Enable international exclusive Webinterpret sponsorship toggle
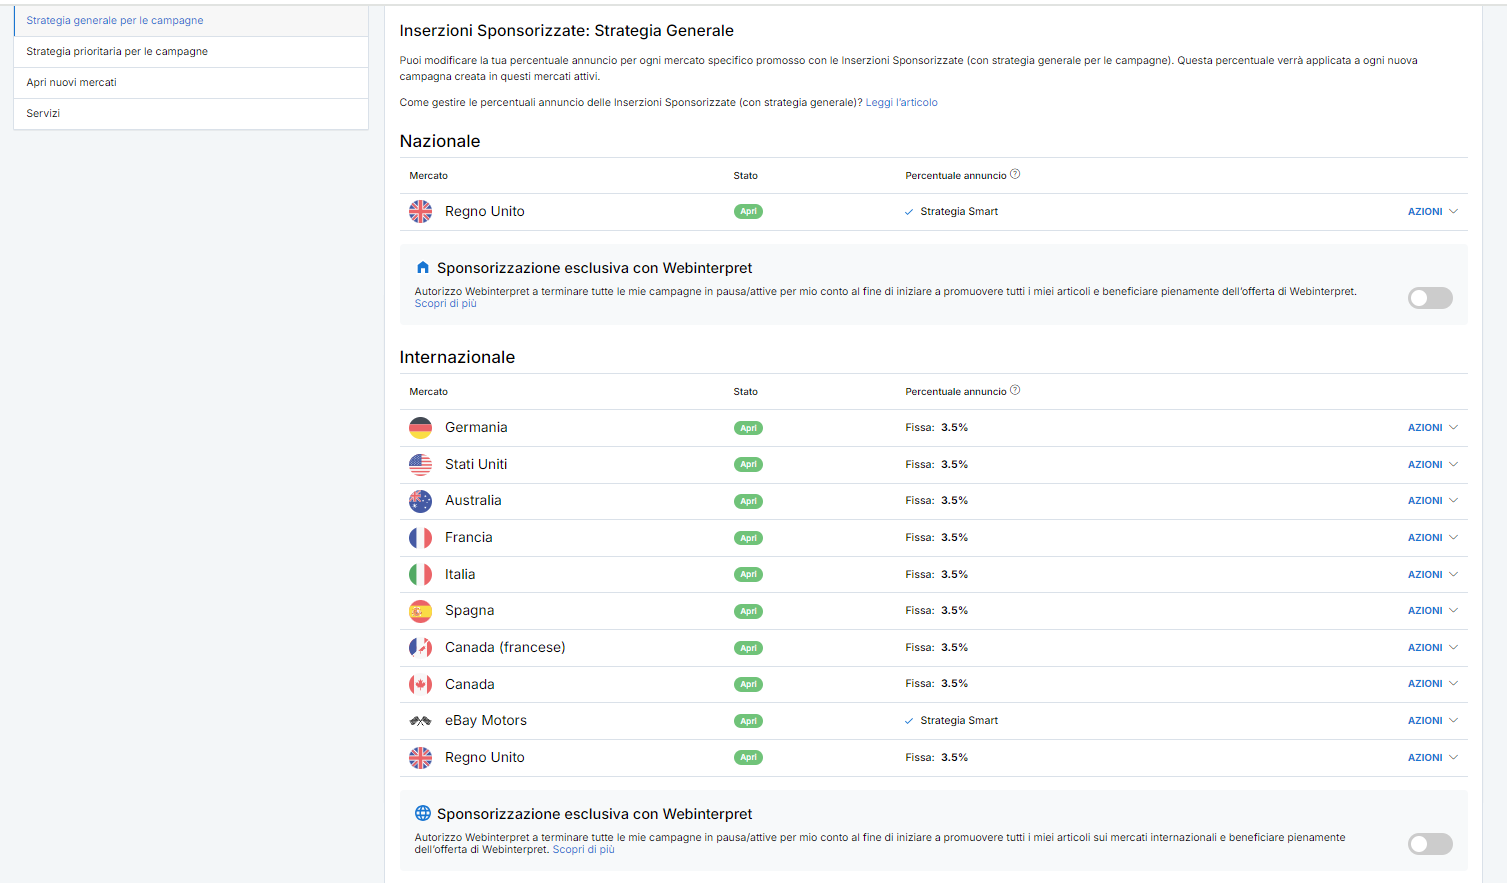The width and height of the screenshot is (1507, 883). pos(1430,844)
